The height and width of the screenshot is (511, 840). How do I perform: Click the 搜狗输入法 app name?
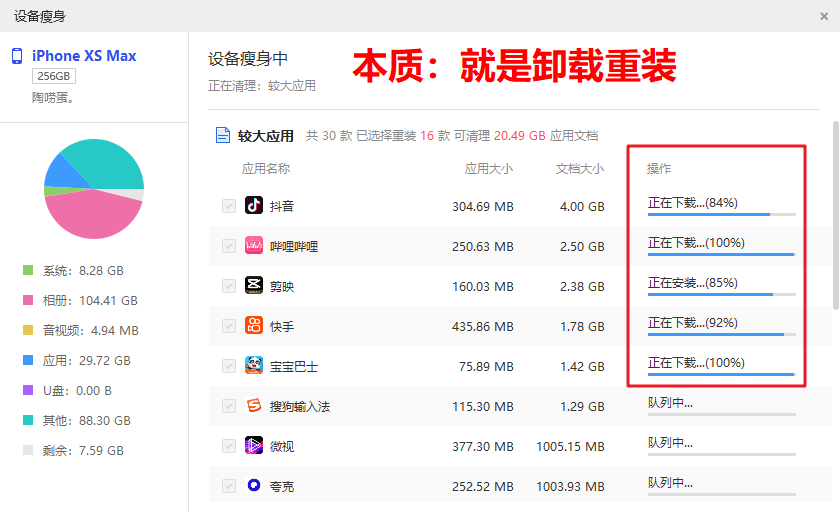coord(299,407)
